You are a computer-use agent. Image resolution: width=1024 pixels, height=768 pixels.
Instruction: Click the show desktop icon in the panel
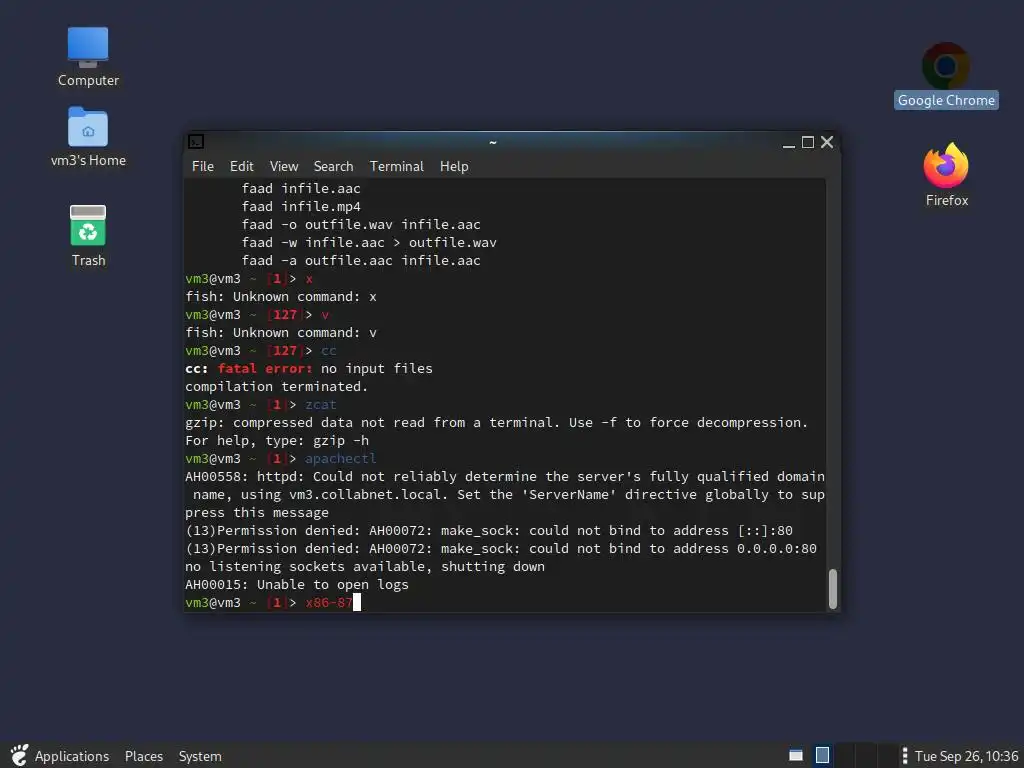[795, 756]
